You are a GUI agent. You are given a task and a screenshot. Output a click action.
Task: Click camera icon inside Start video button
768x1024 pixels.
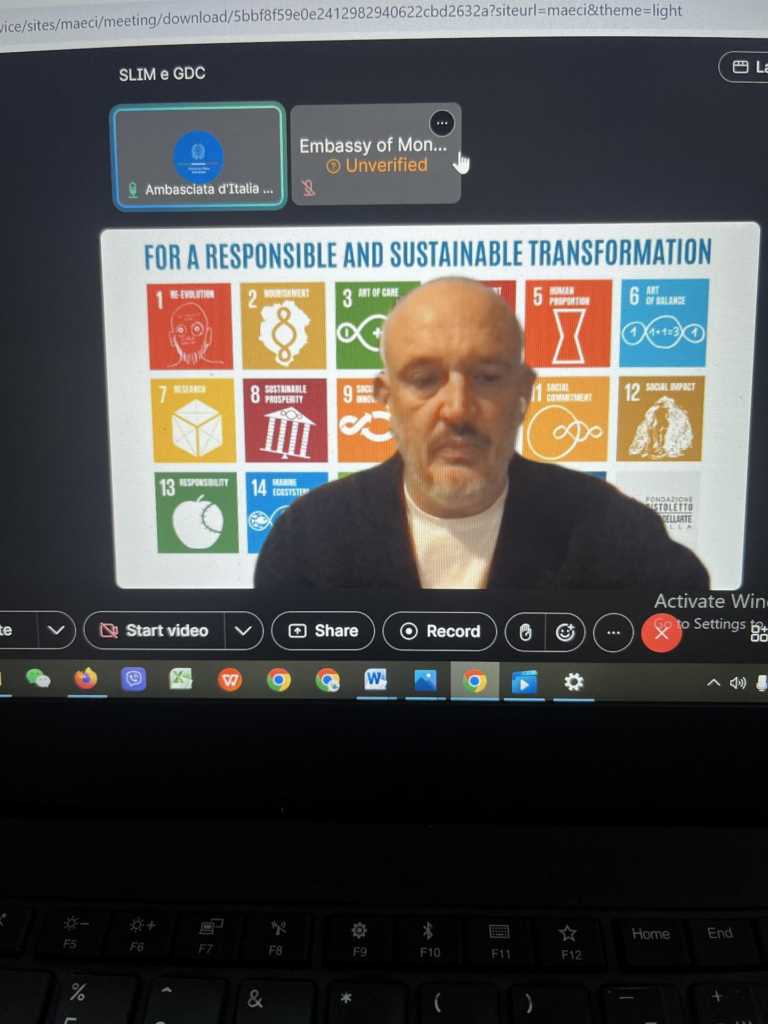coord(108,630)
